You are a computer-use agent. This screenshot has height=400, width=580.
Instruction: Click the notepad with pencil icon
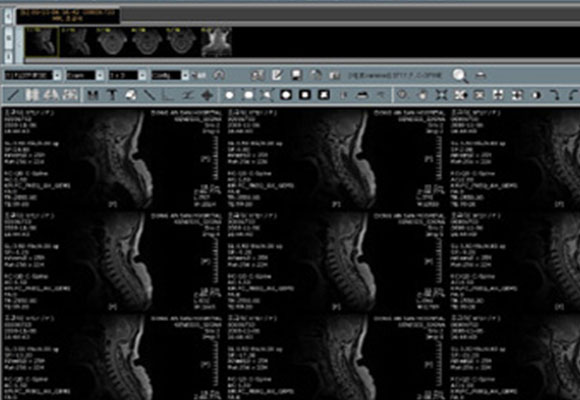(x=277, y=75)
